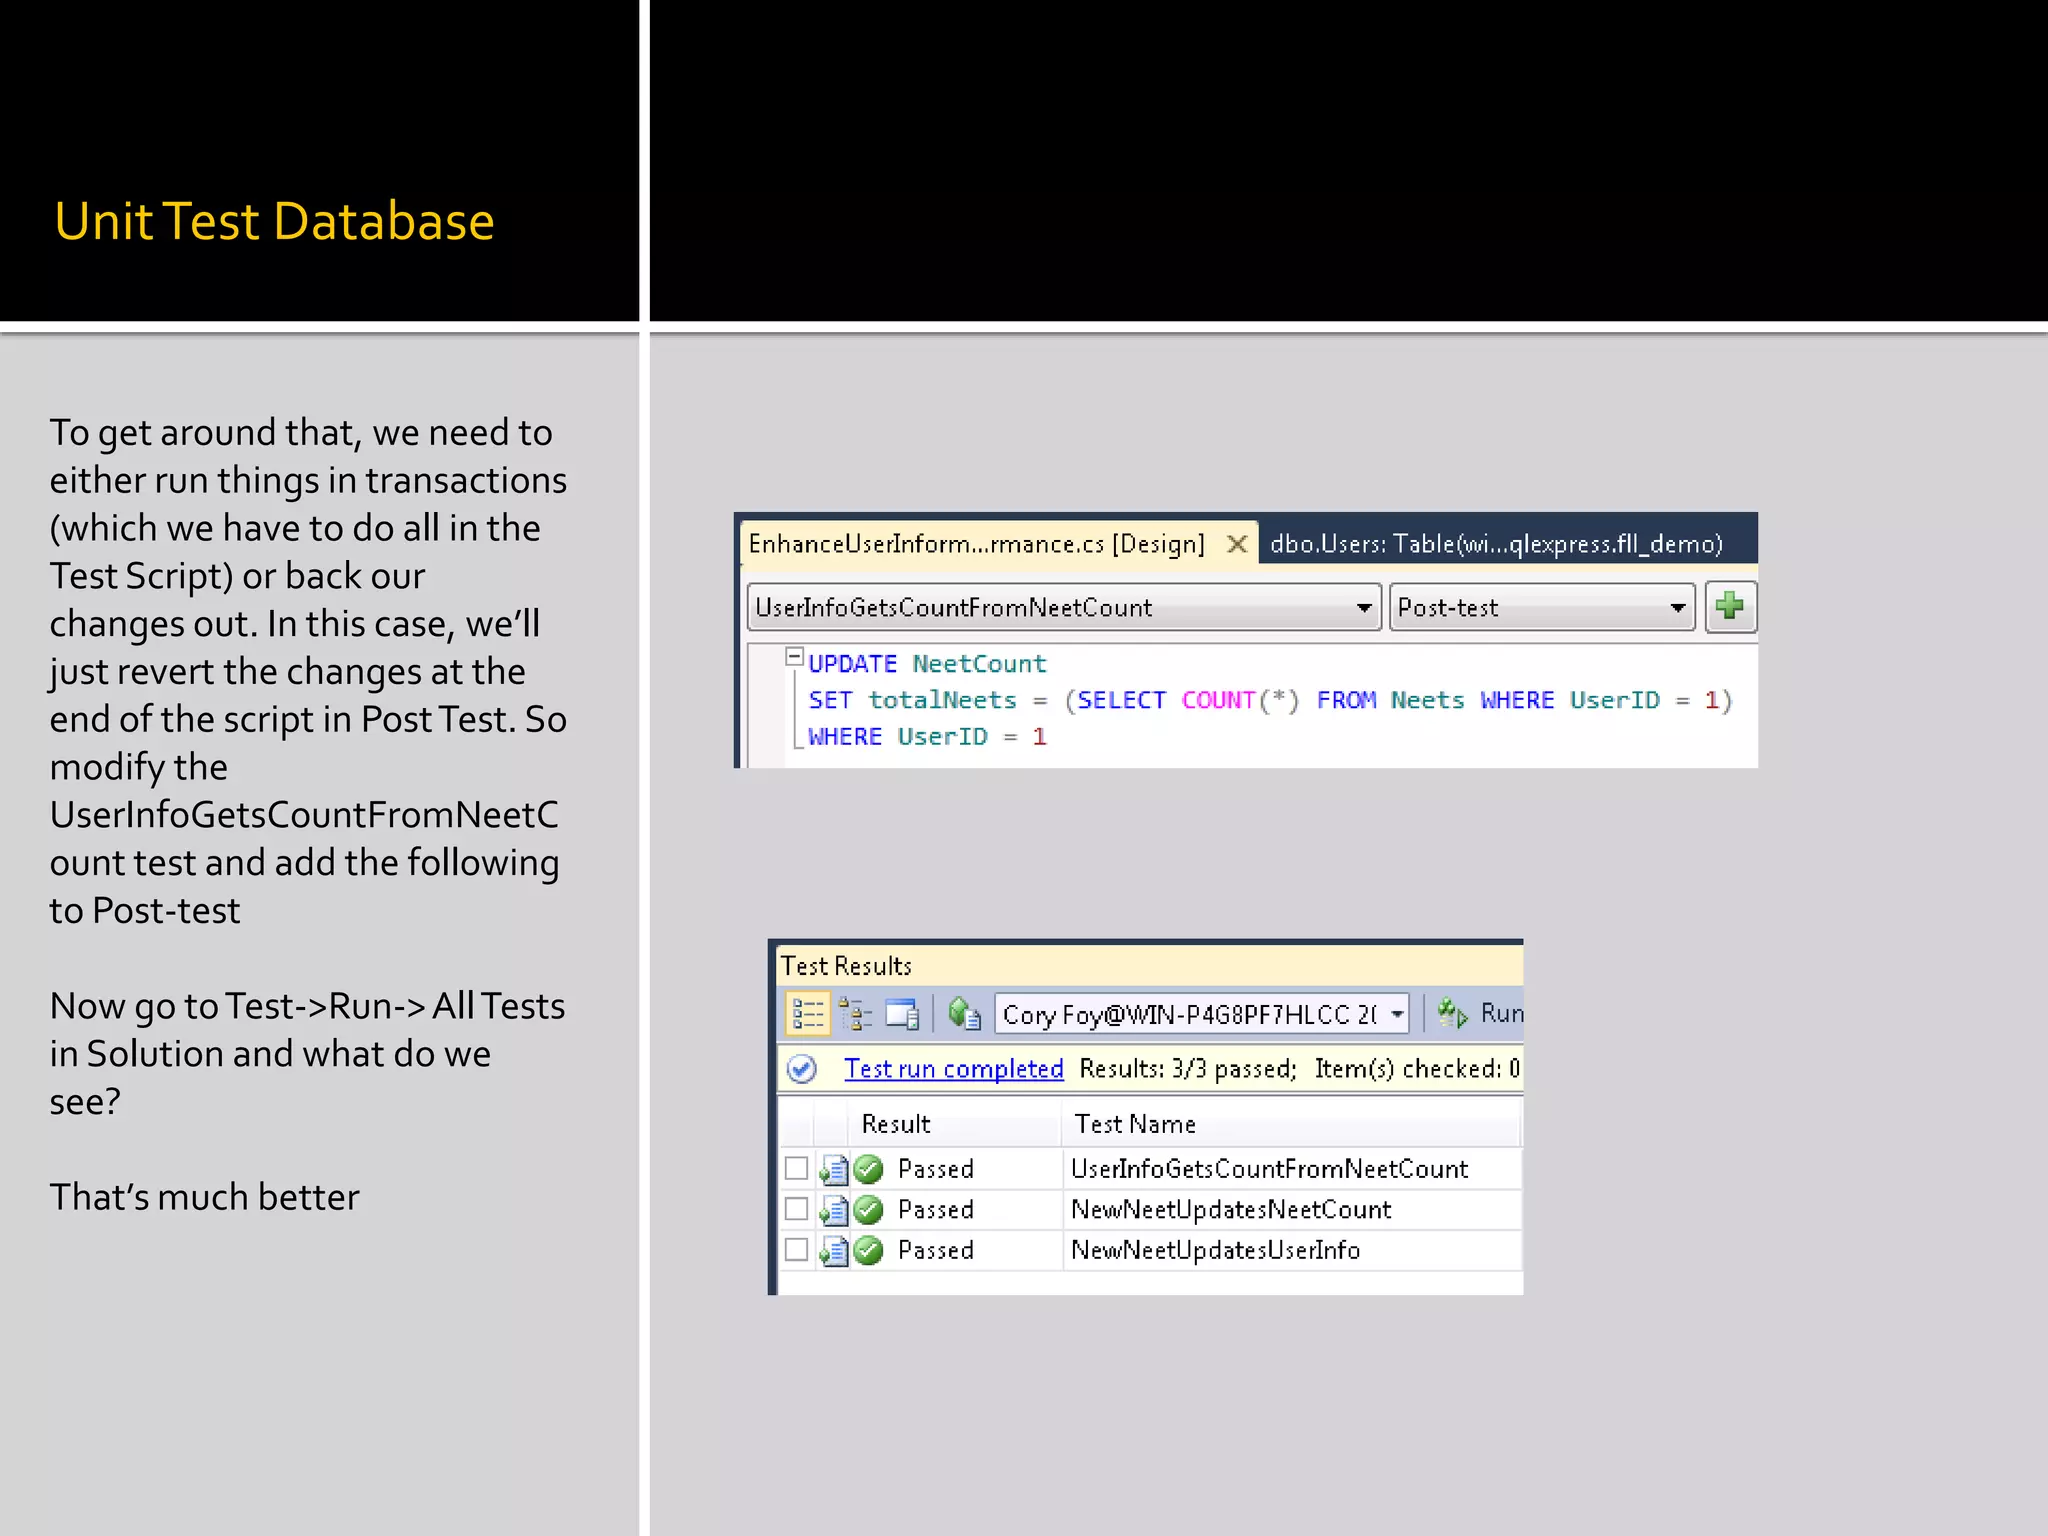Switch to dbo.Users: Table tab
The height and width of the screenshot is (1536, 2048).
[1496, 544]
